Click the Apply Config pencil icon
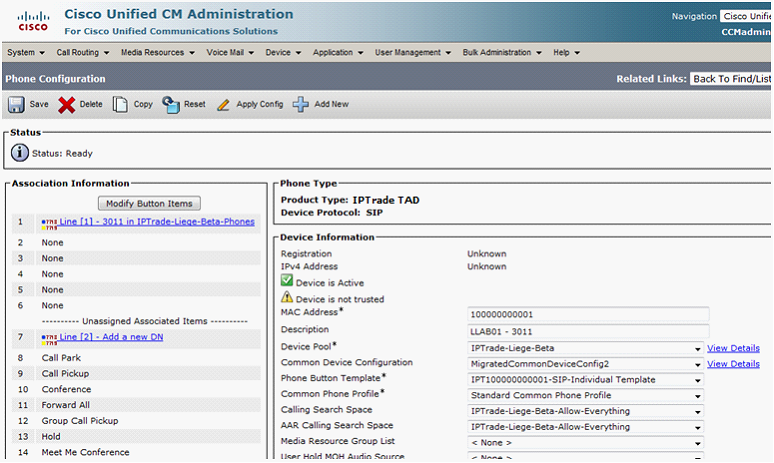 (223, 105)
